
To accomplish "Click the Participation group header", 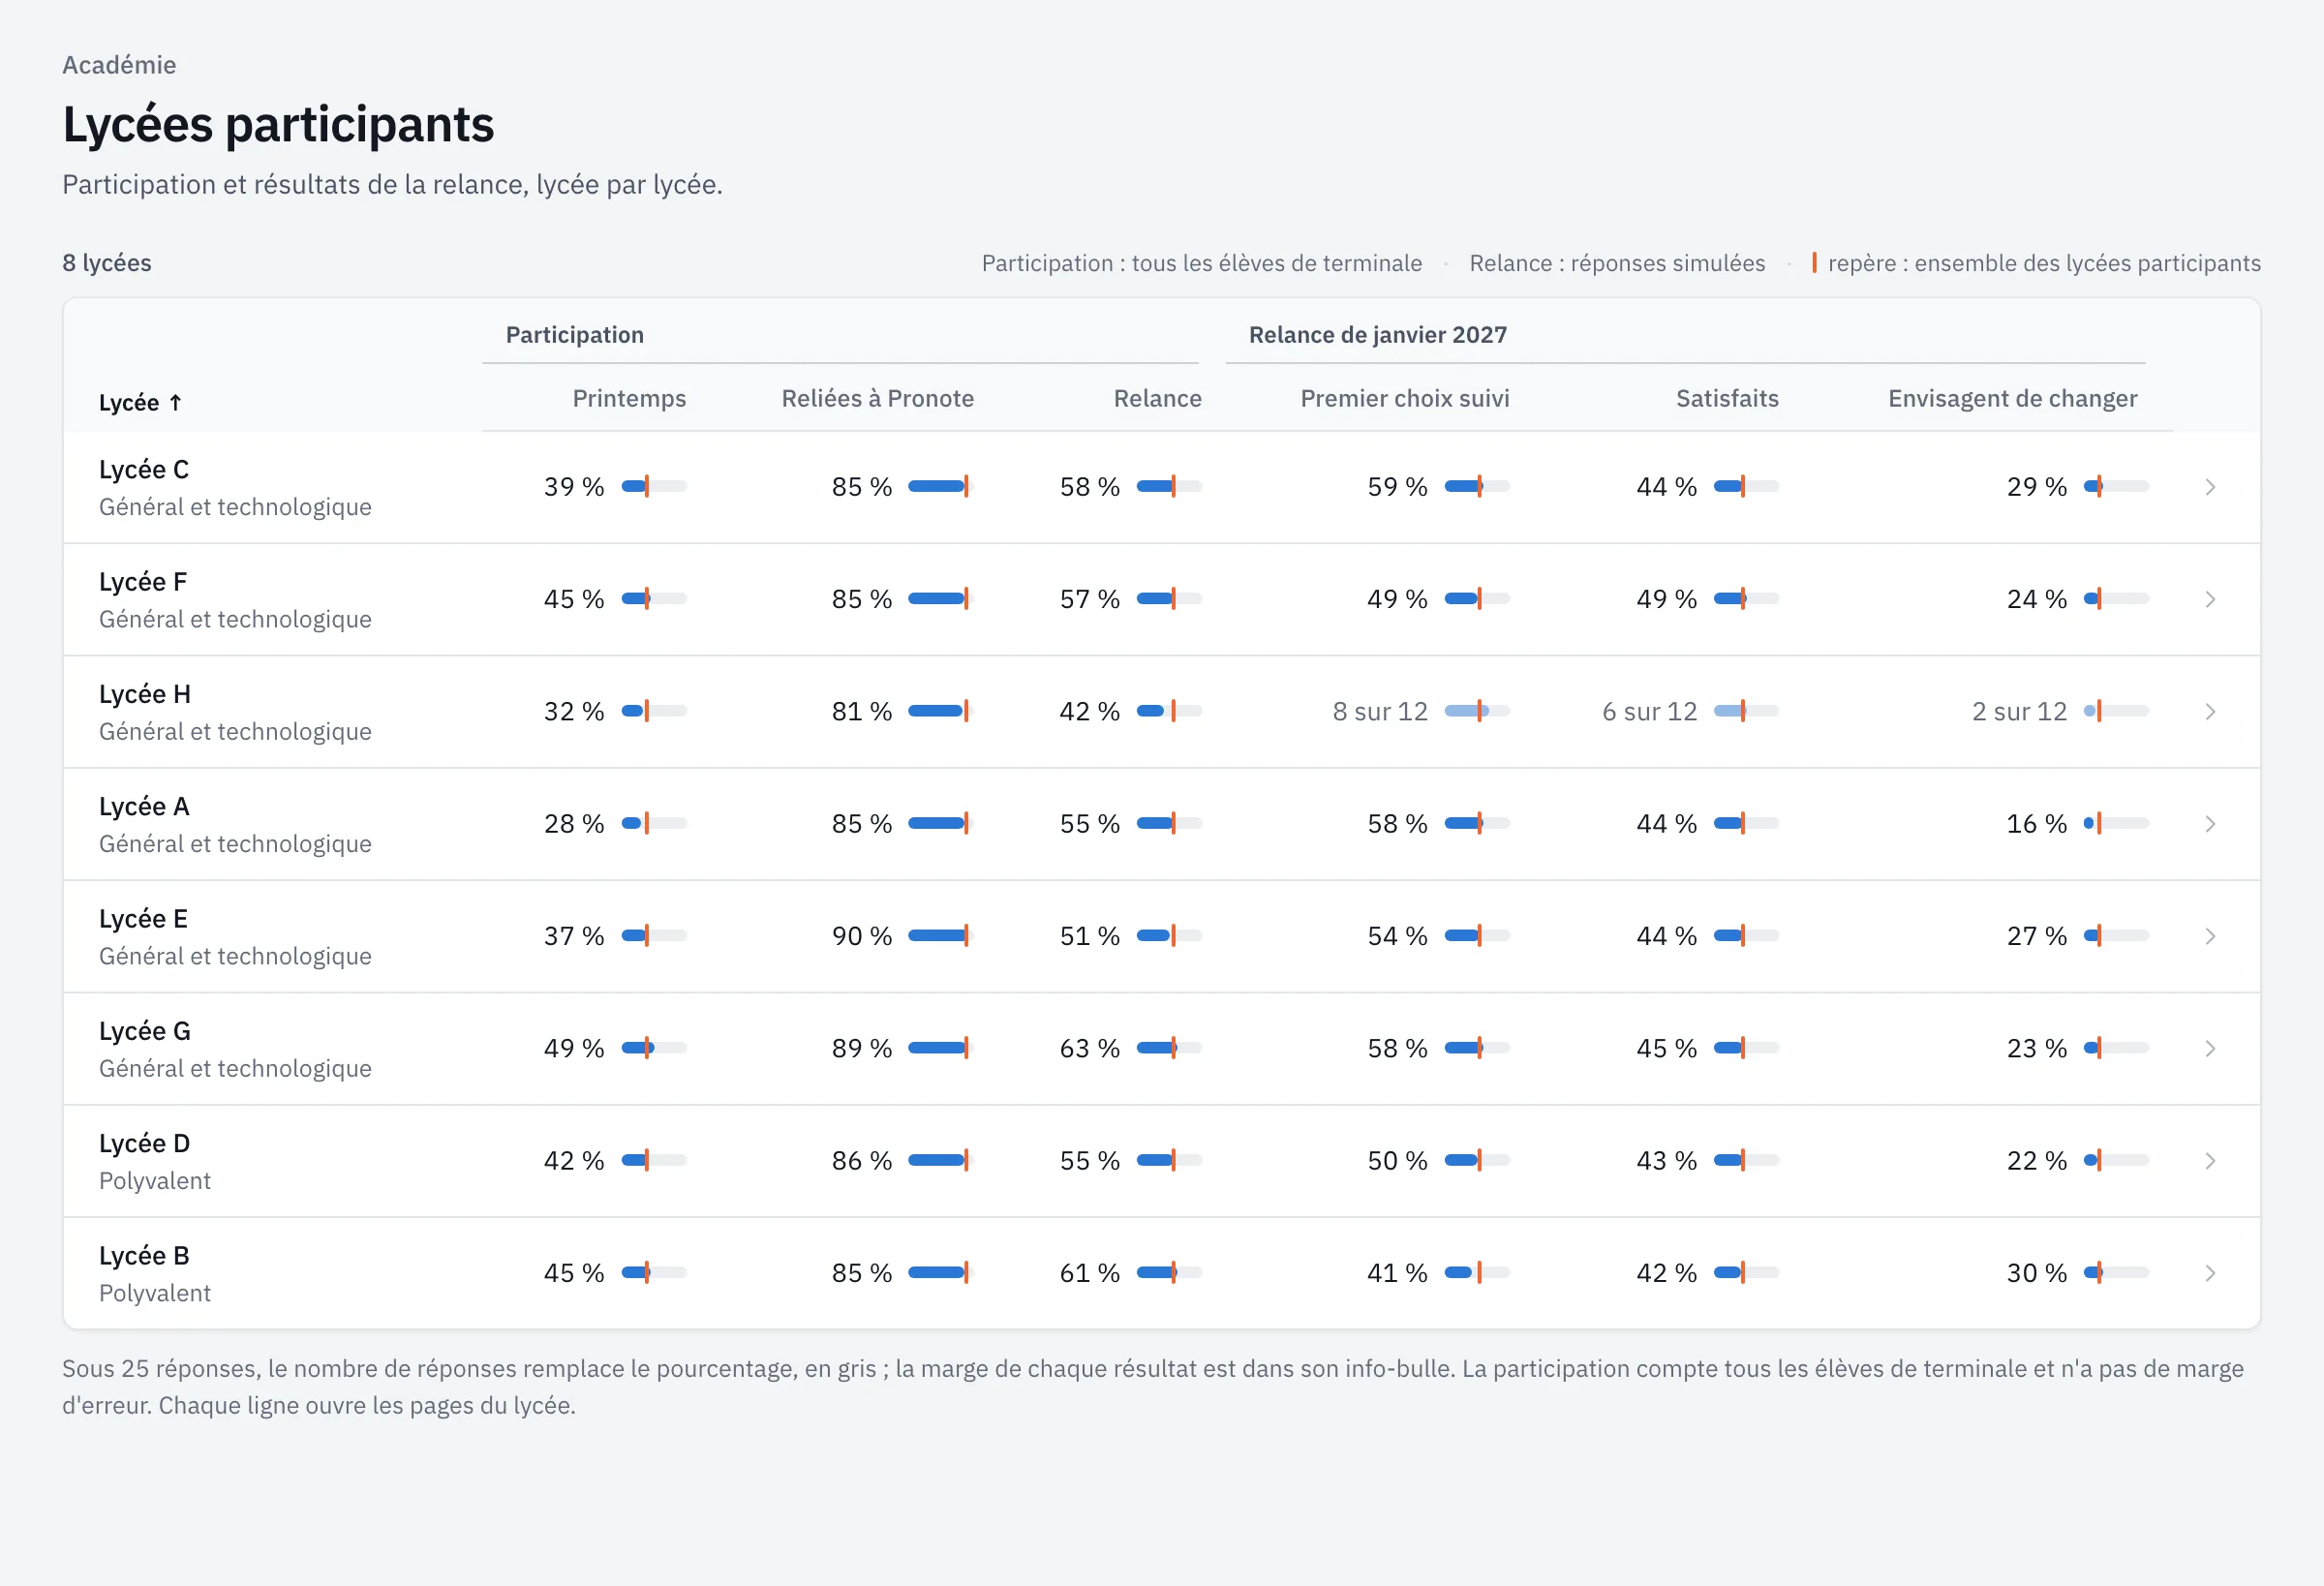I will [574, 335].
